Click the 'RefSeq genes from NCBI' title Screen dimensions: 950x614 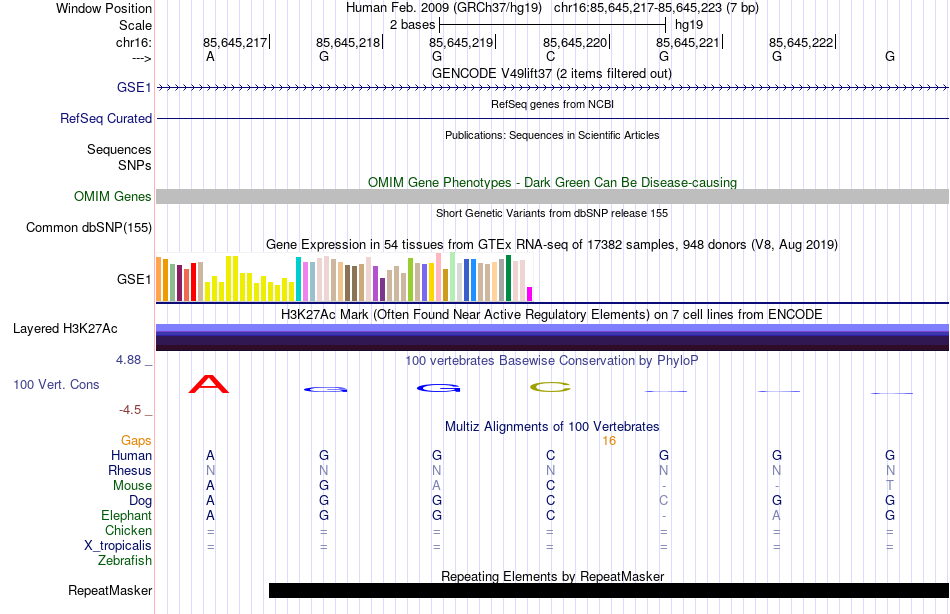point(552,104)
